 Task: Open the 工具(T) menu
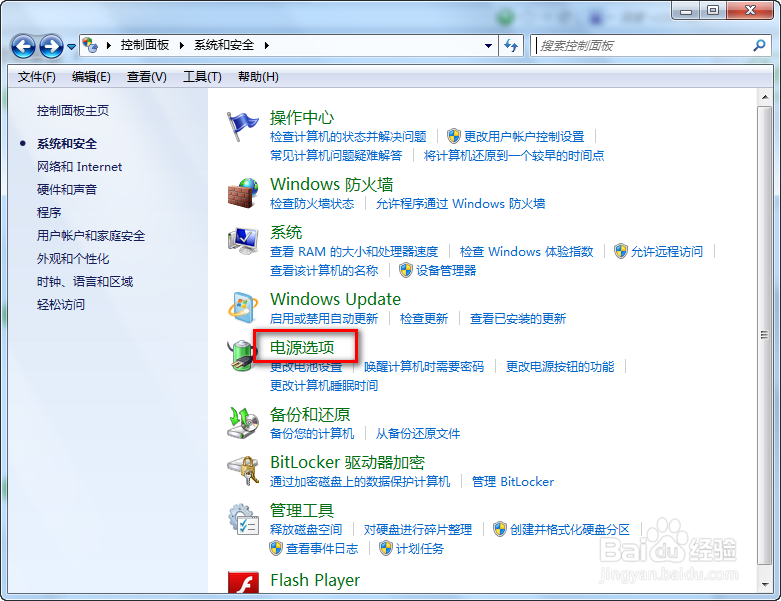coord(202,77)
